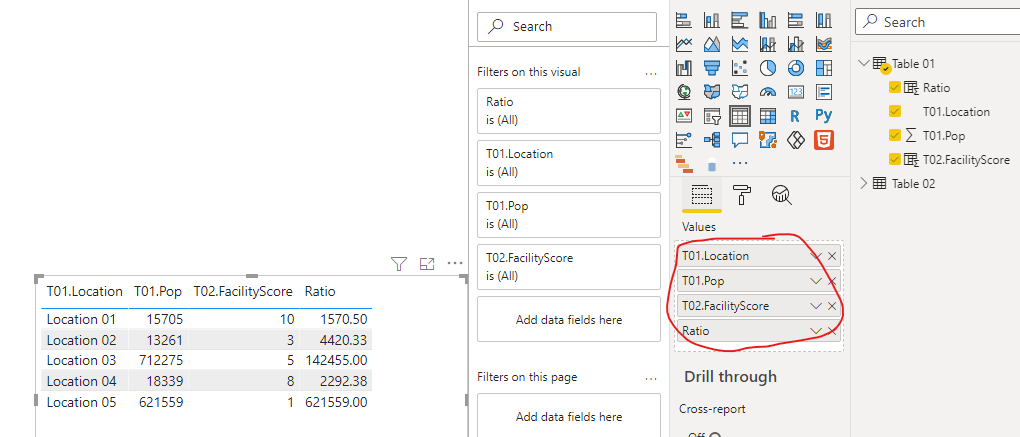Image resolution: width=1020 pixels, height=437 pixels.
Task: Uncheck T02.FacilityScore in the Fields list
Action: [895, 159]
